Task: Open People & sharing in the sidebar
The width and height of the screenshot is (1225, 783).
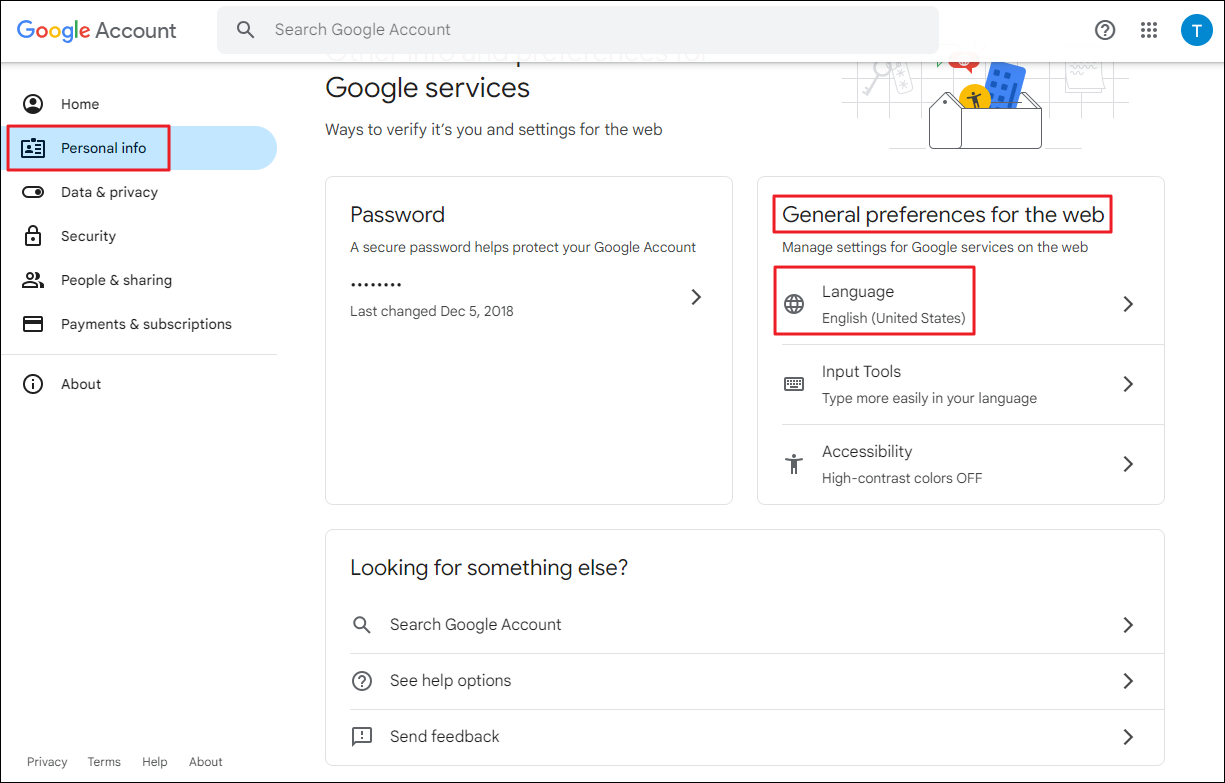Action: [139, 280]
